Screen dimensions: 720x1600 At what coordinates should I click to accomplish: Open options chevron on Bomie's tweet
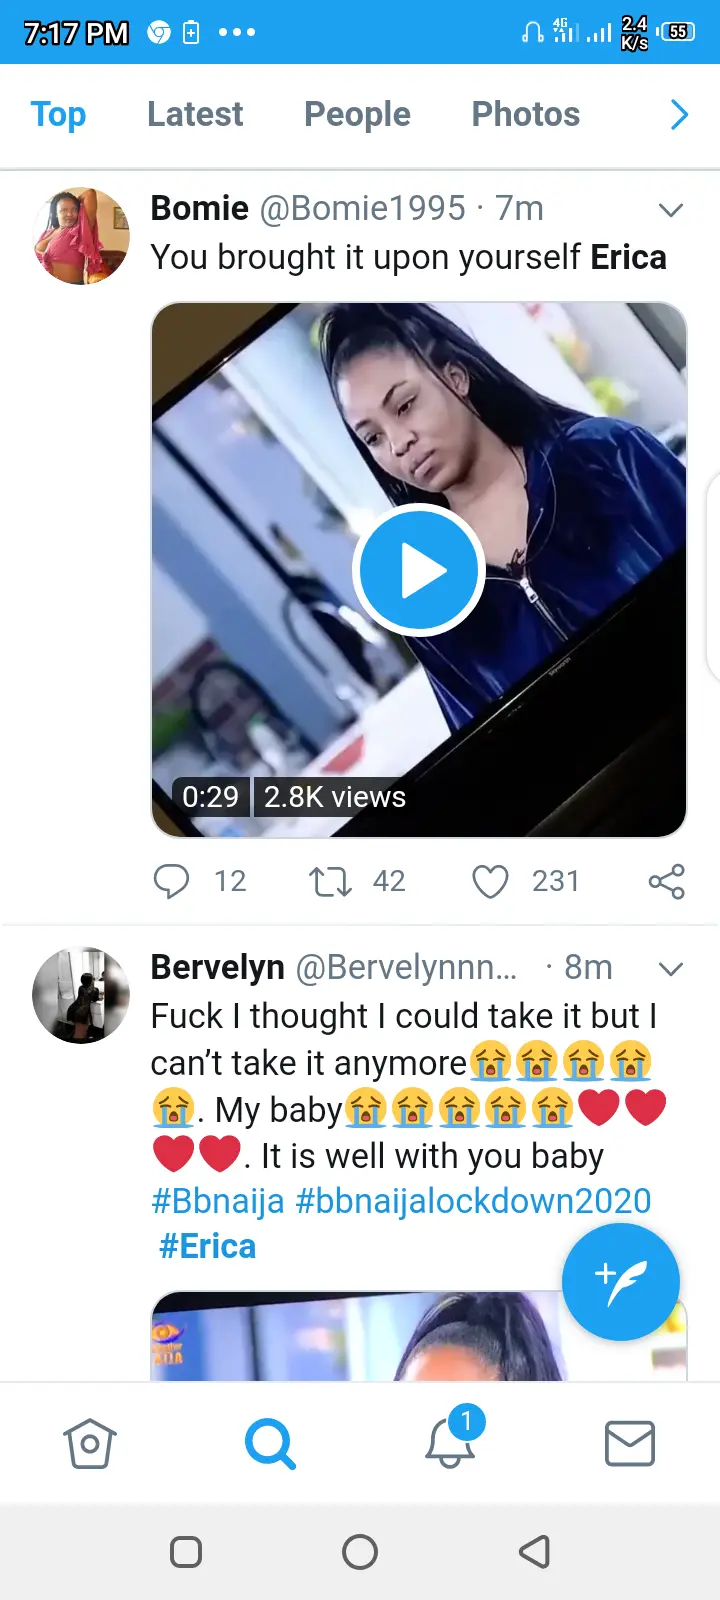(x=671, y=210)
